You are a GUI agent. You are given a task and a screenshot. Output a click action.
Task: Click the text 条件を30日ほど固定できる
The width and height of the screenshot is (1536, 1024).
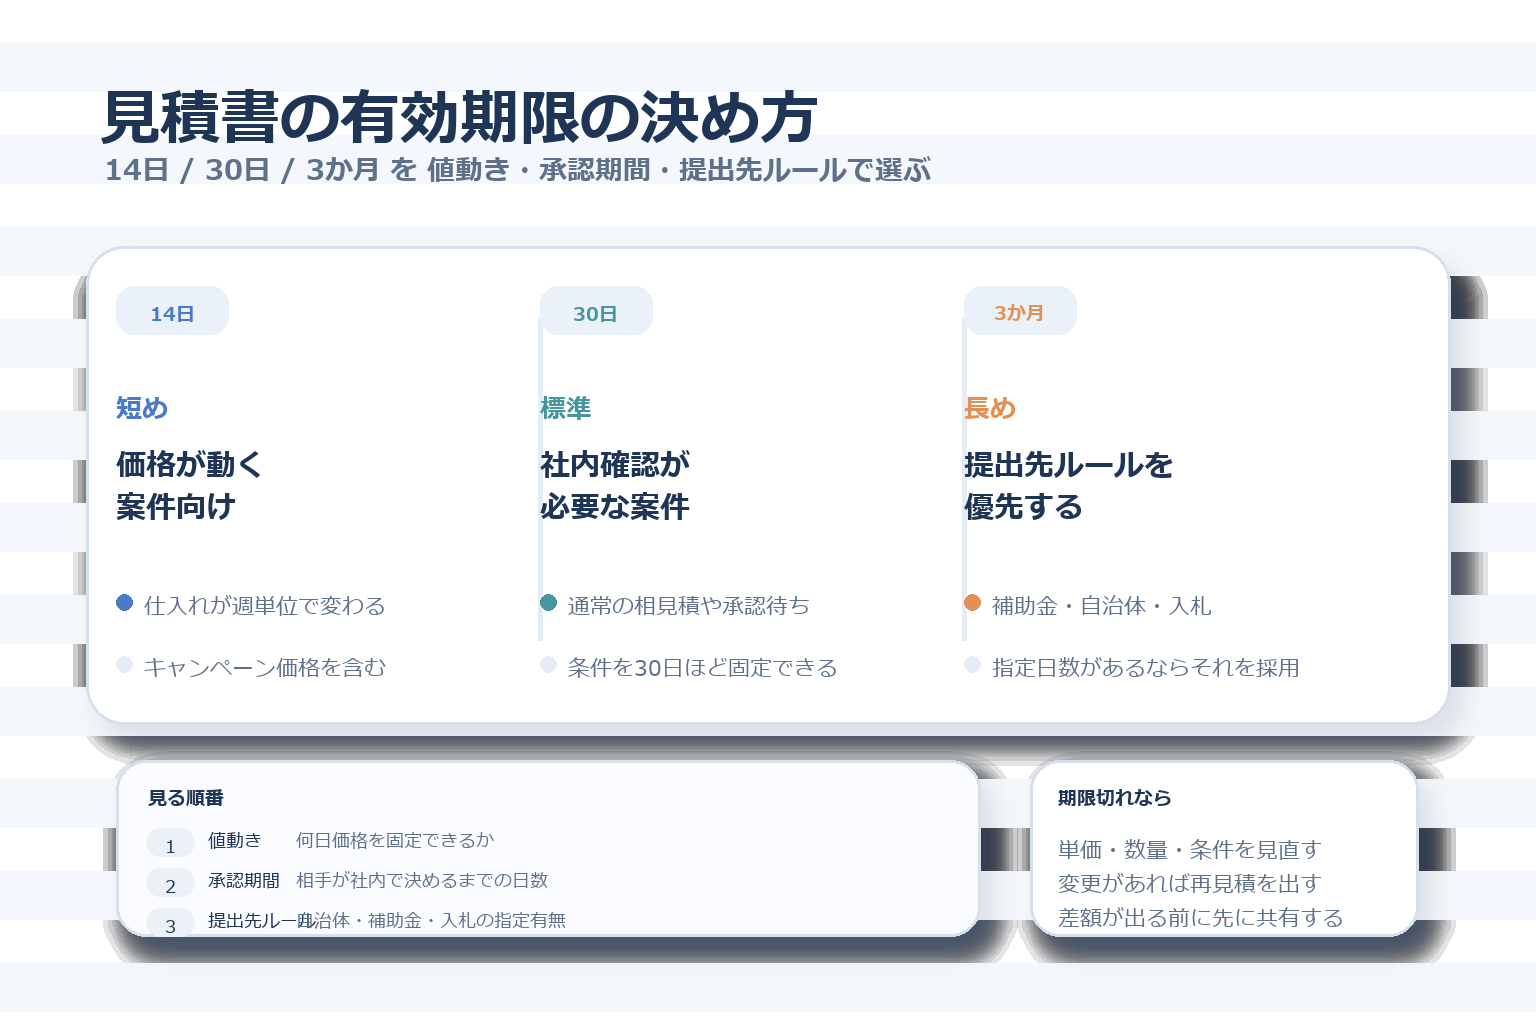click(703, 668)
